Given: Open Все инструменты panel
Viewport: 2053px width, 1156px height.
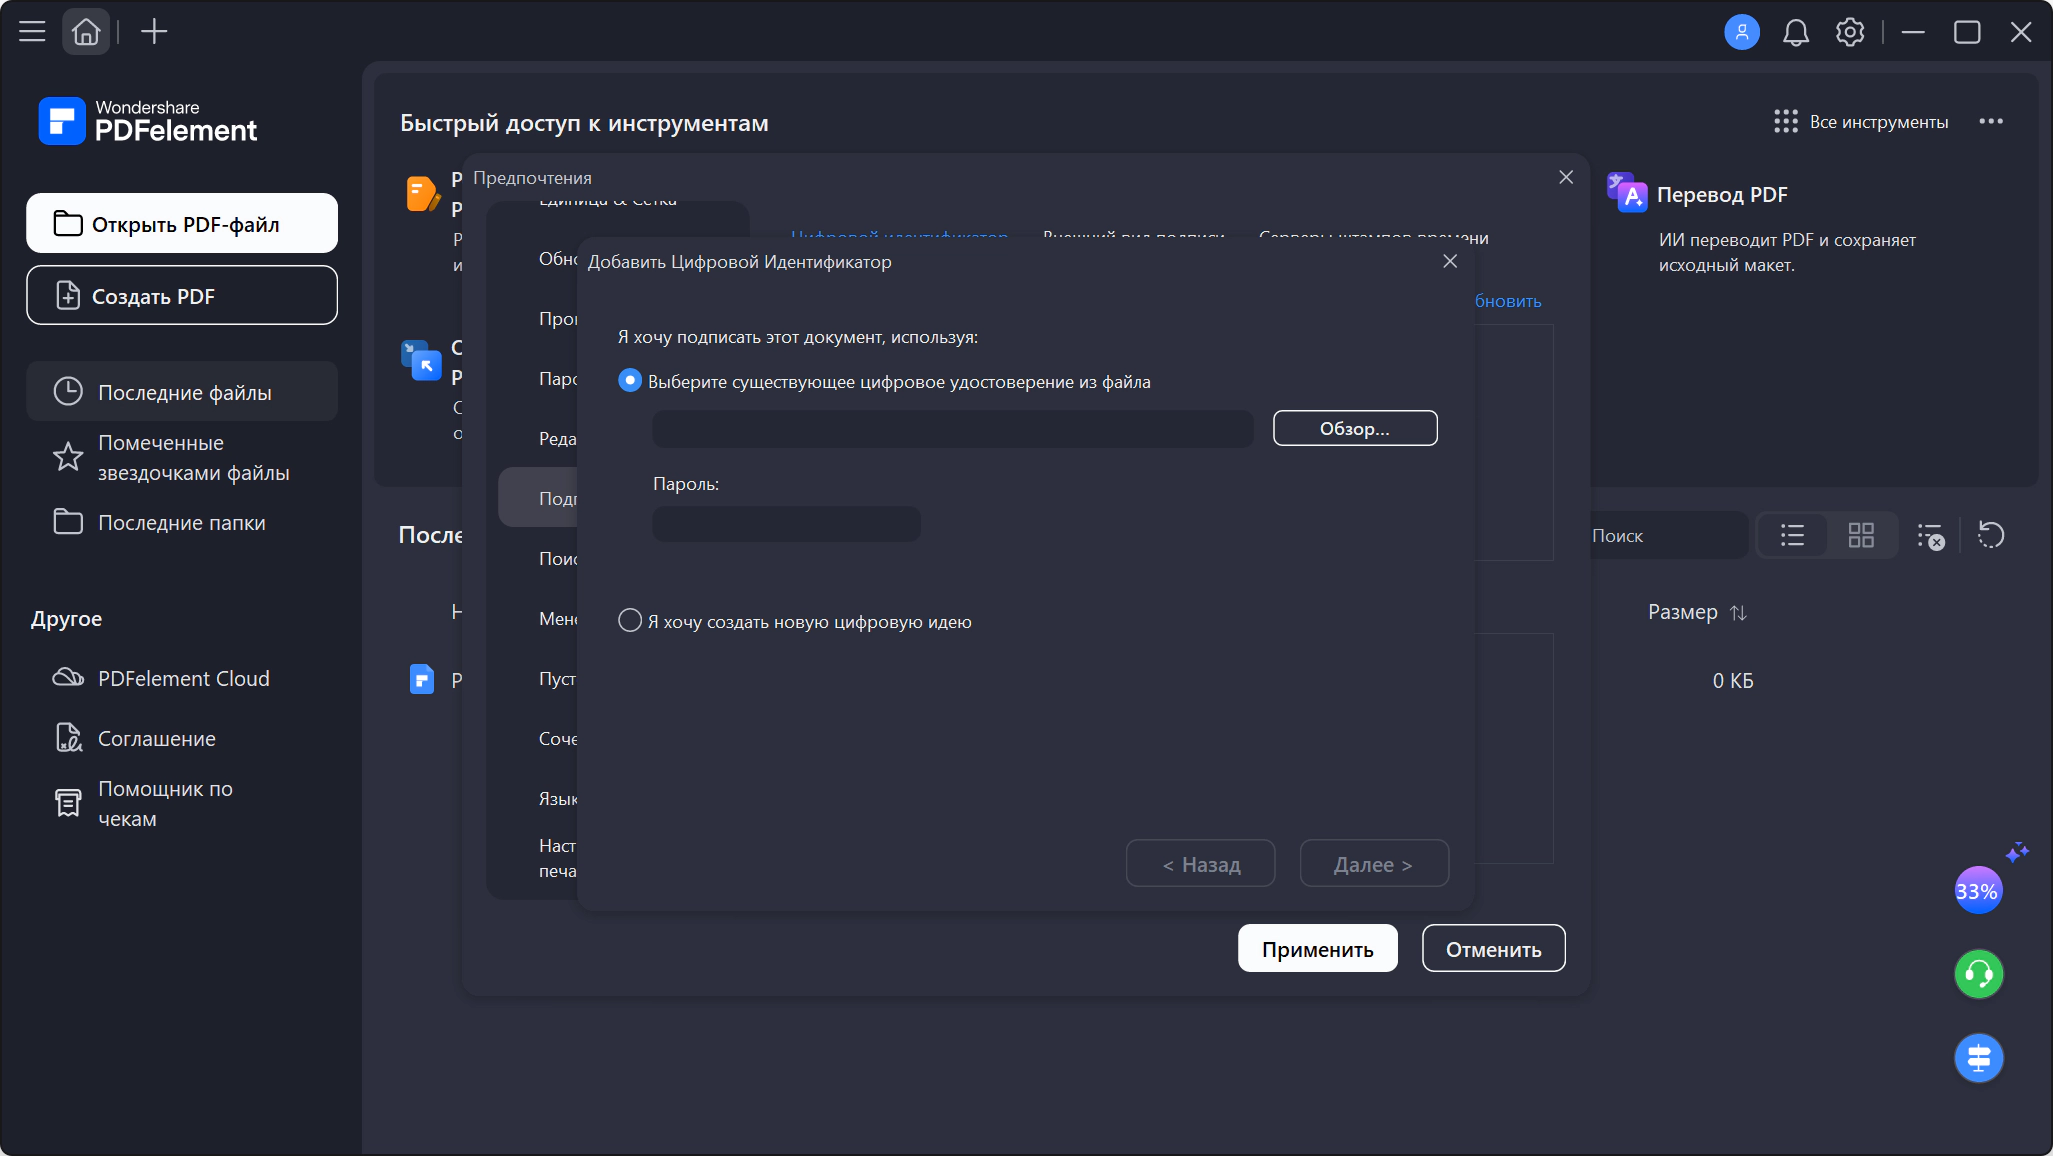Looking at the screenshot, I should pos(1861,122).
